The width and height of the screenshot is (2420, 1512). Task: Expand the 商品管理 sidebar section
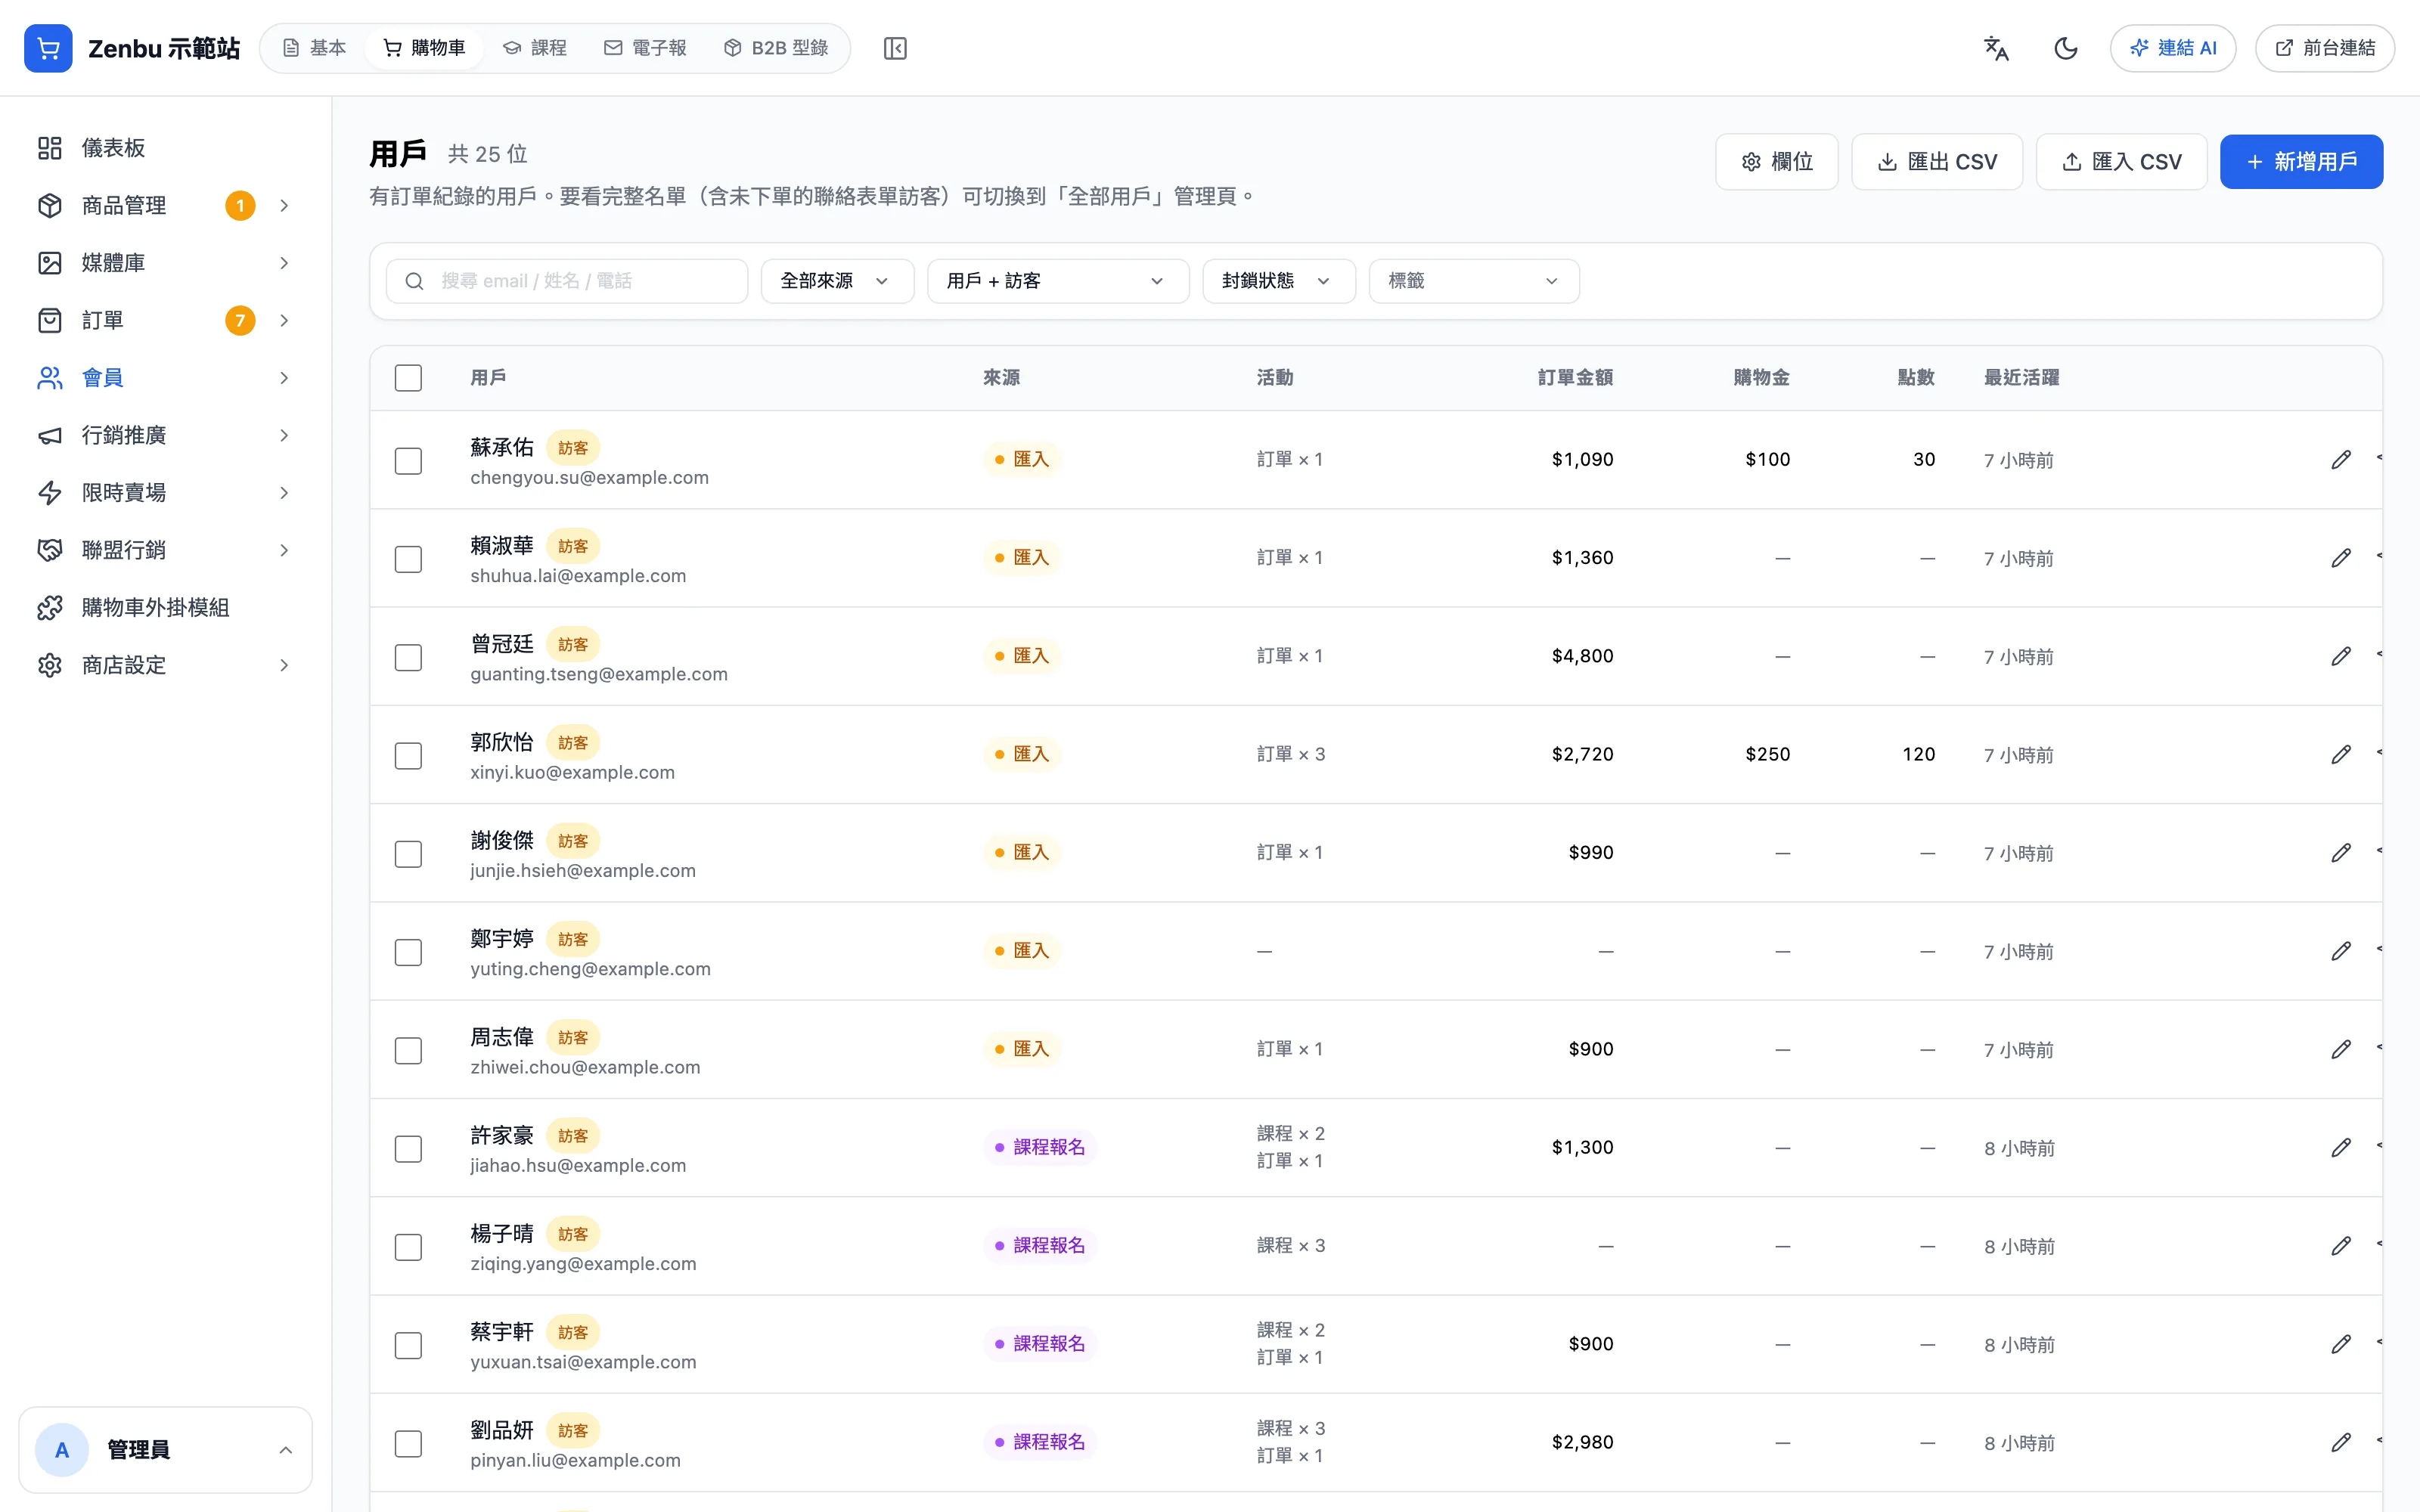[x=165, y=206]
